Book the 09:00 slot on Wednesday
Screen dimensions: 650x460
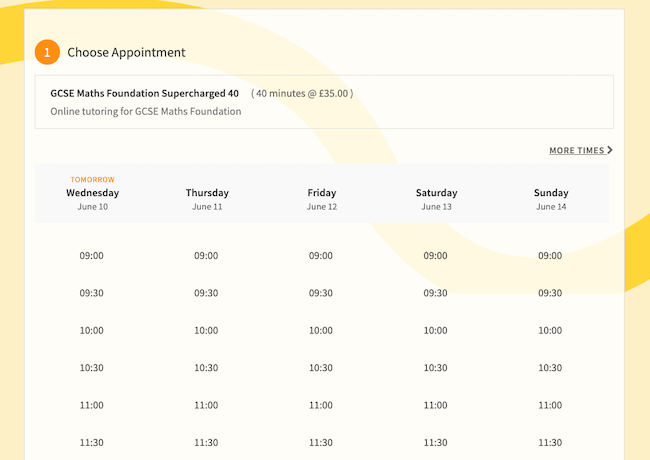click(92, 256)
